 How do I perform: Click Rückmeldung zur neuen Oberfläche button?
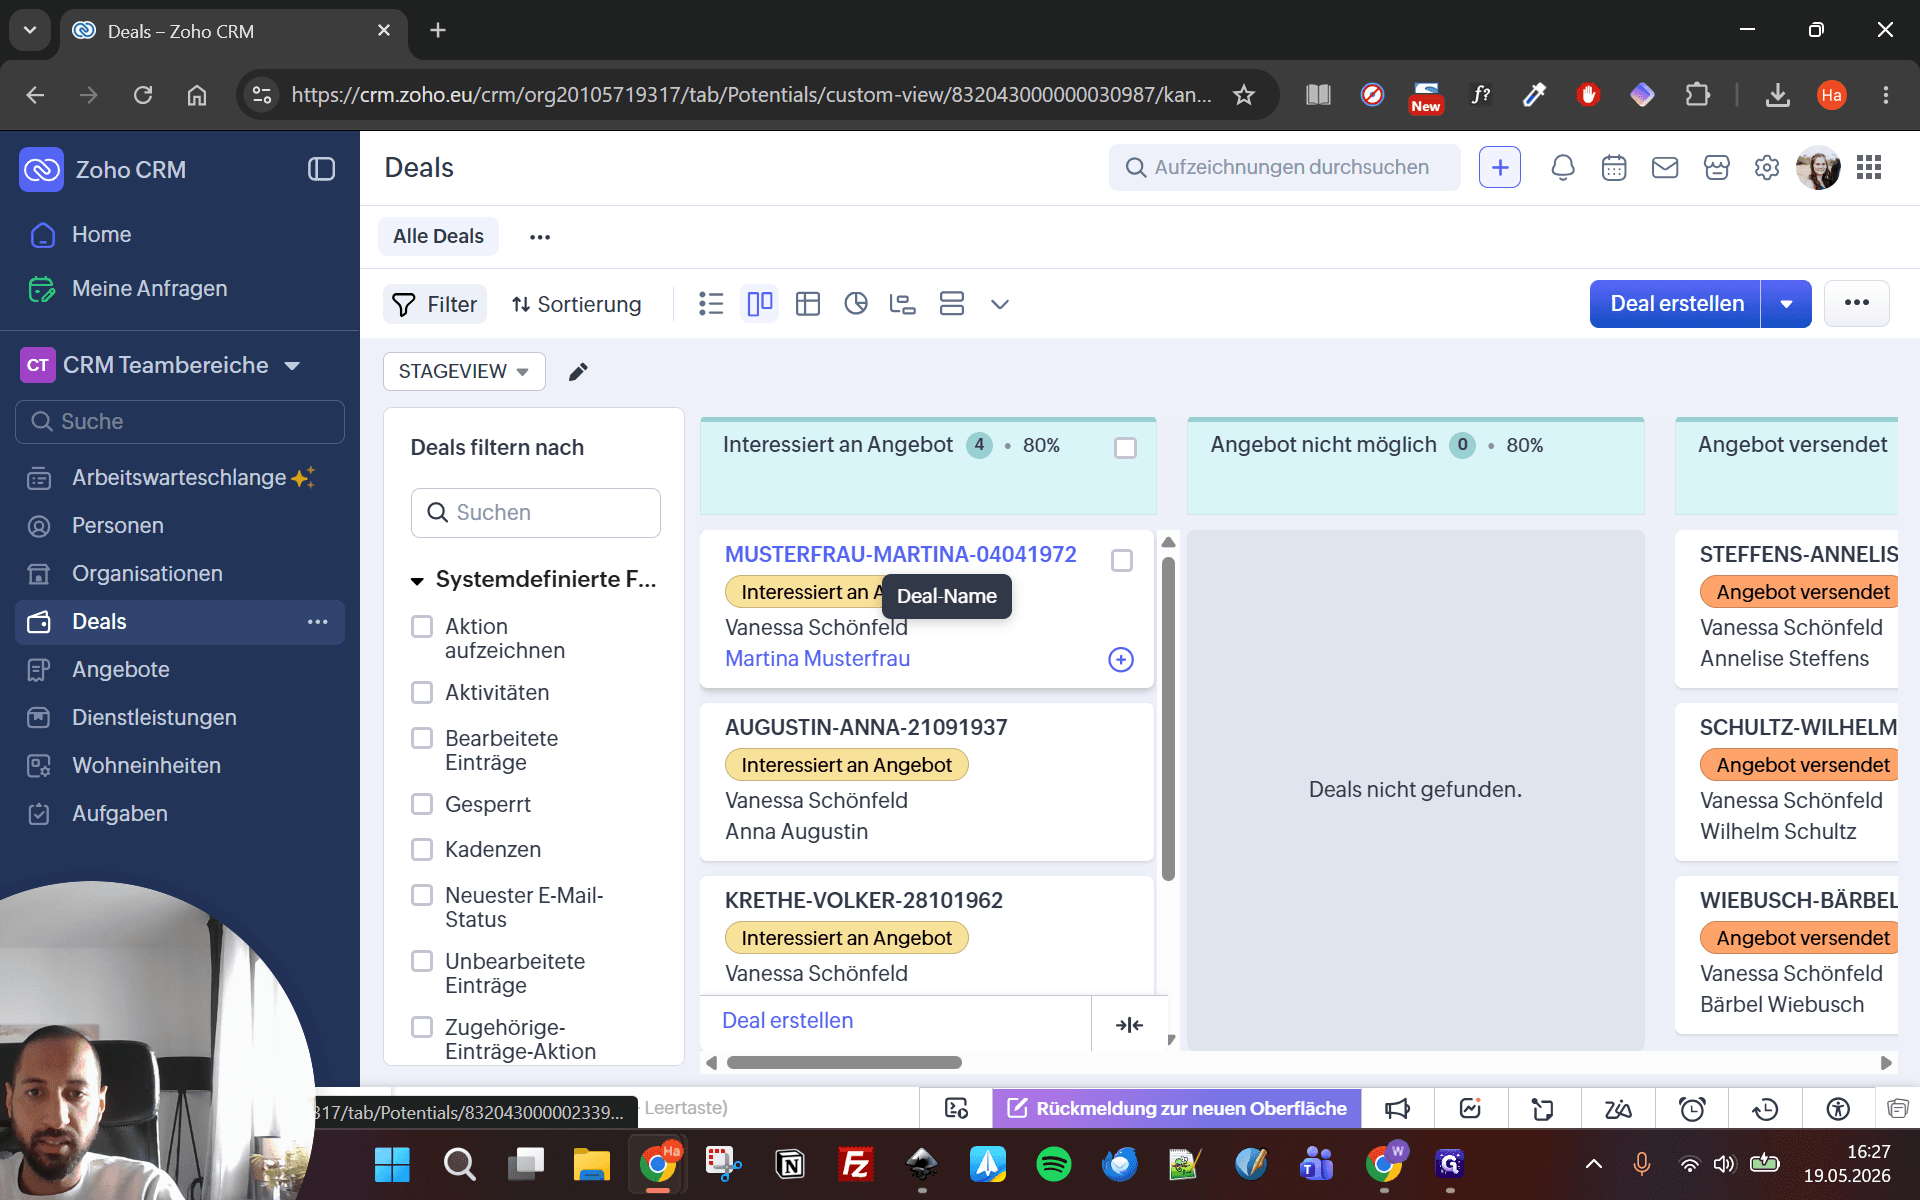point(1177,1108)
